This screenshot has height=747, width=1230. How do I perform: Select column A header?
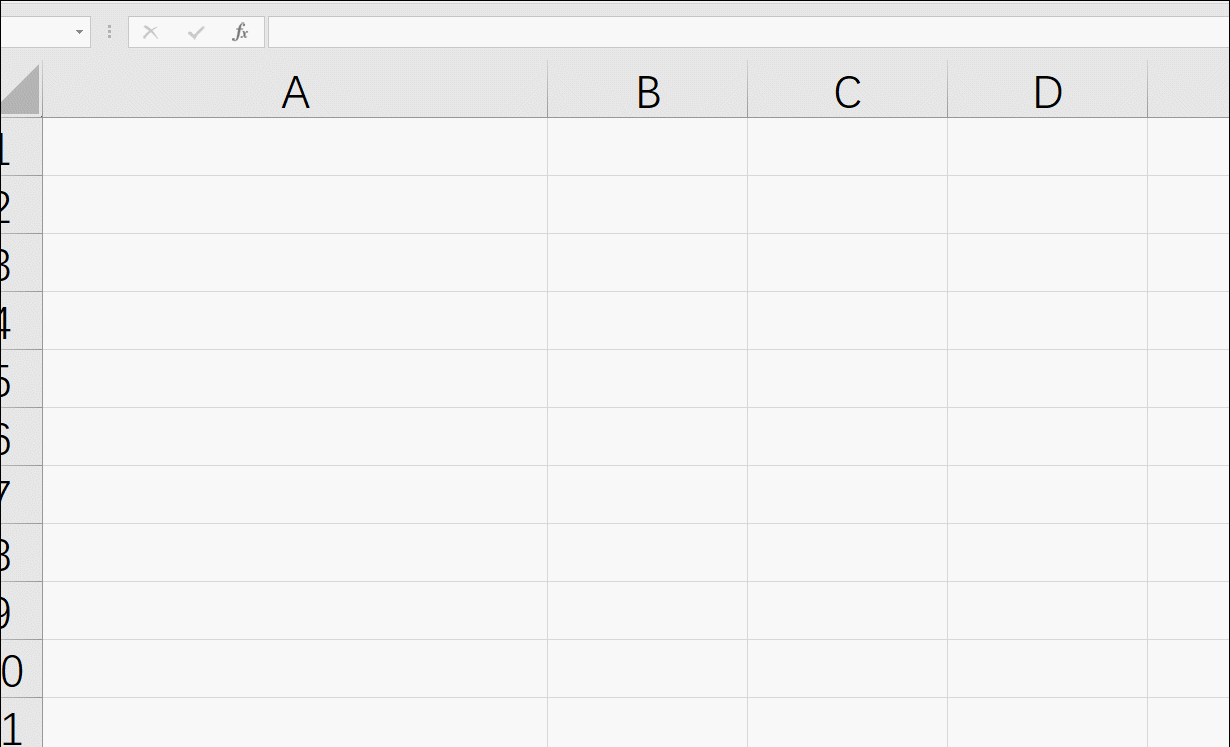[x=295, y=90]
